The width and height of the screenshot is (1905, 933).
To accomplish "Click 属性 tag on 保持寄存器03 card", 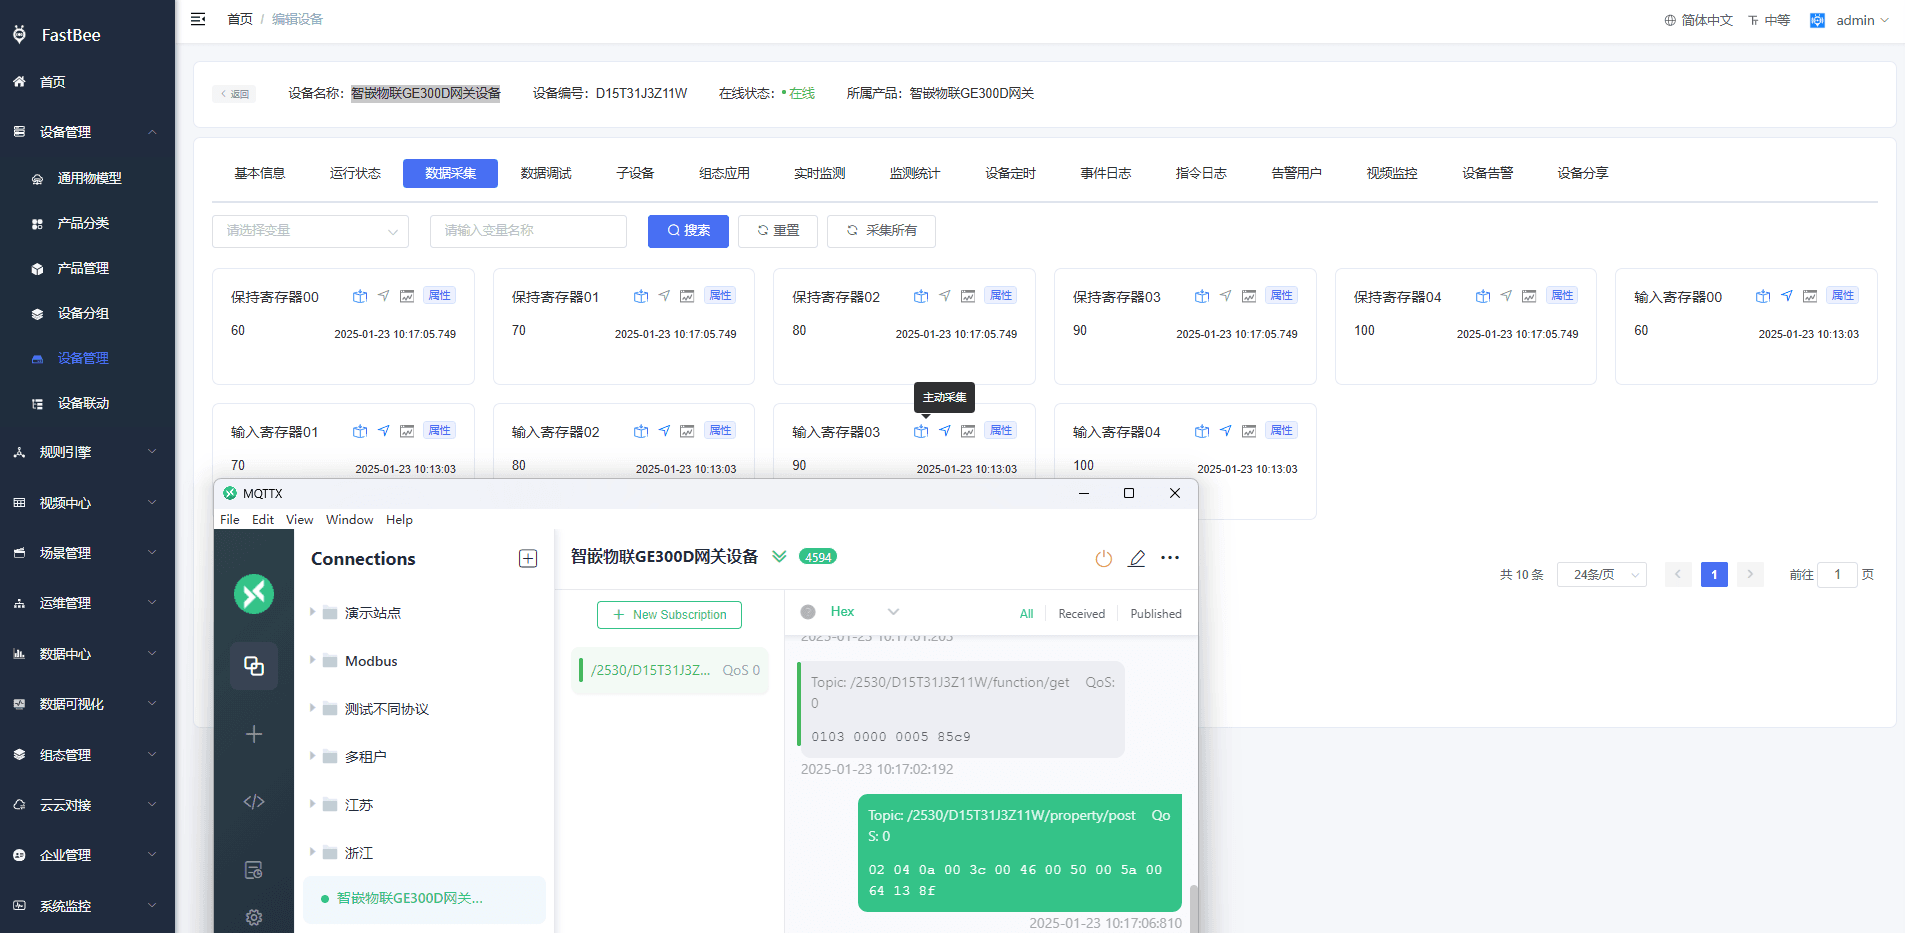I will [x=1281, y=295].
